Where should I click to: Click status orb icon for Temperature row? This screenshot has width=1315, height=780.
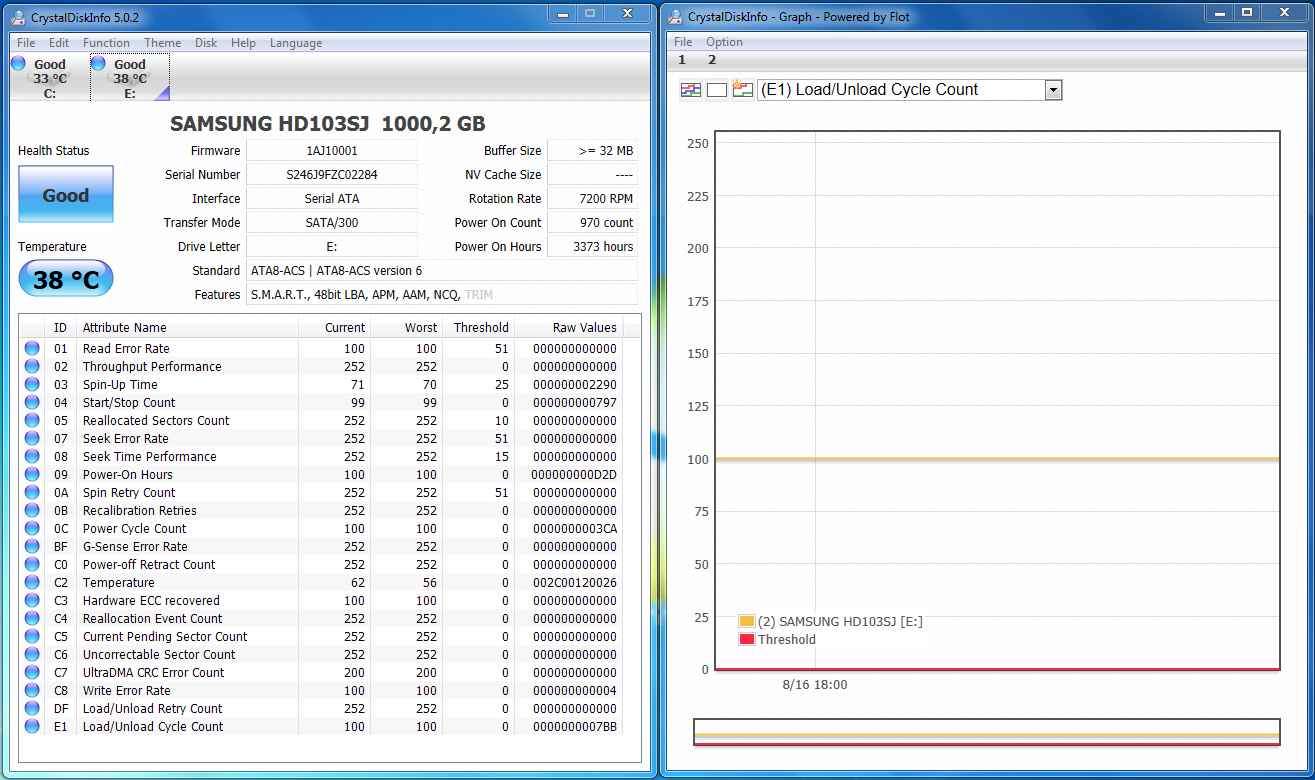tap(32, 583)
